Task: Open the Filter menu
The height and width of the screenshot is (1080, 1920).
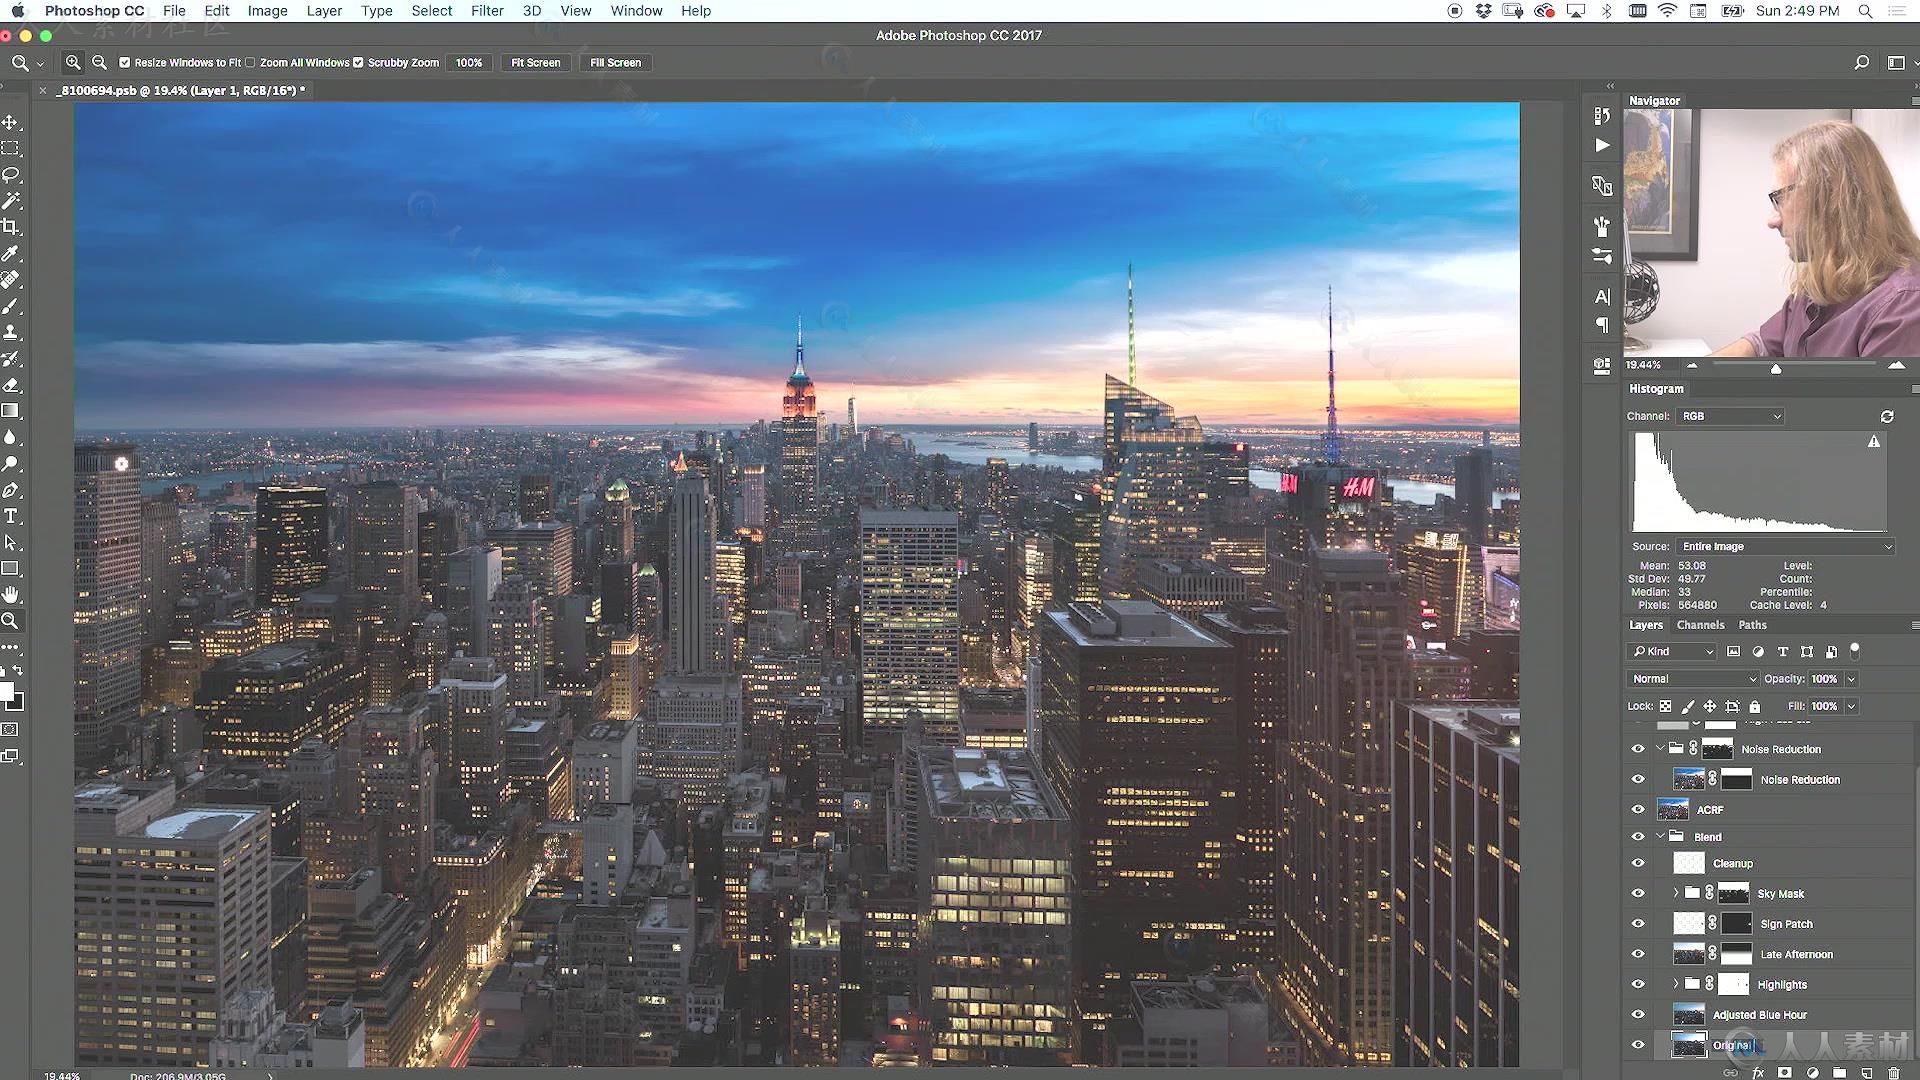Action: (485, 11)
